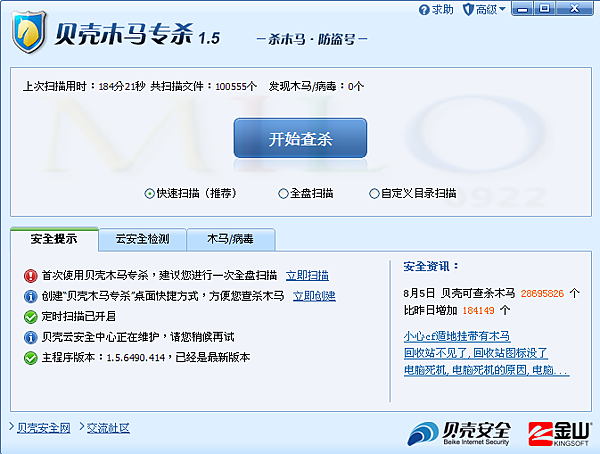Open the 立即扫描 link
This screenshot has width=600, height=454.
pos(307,275)
